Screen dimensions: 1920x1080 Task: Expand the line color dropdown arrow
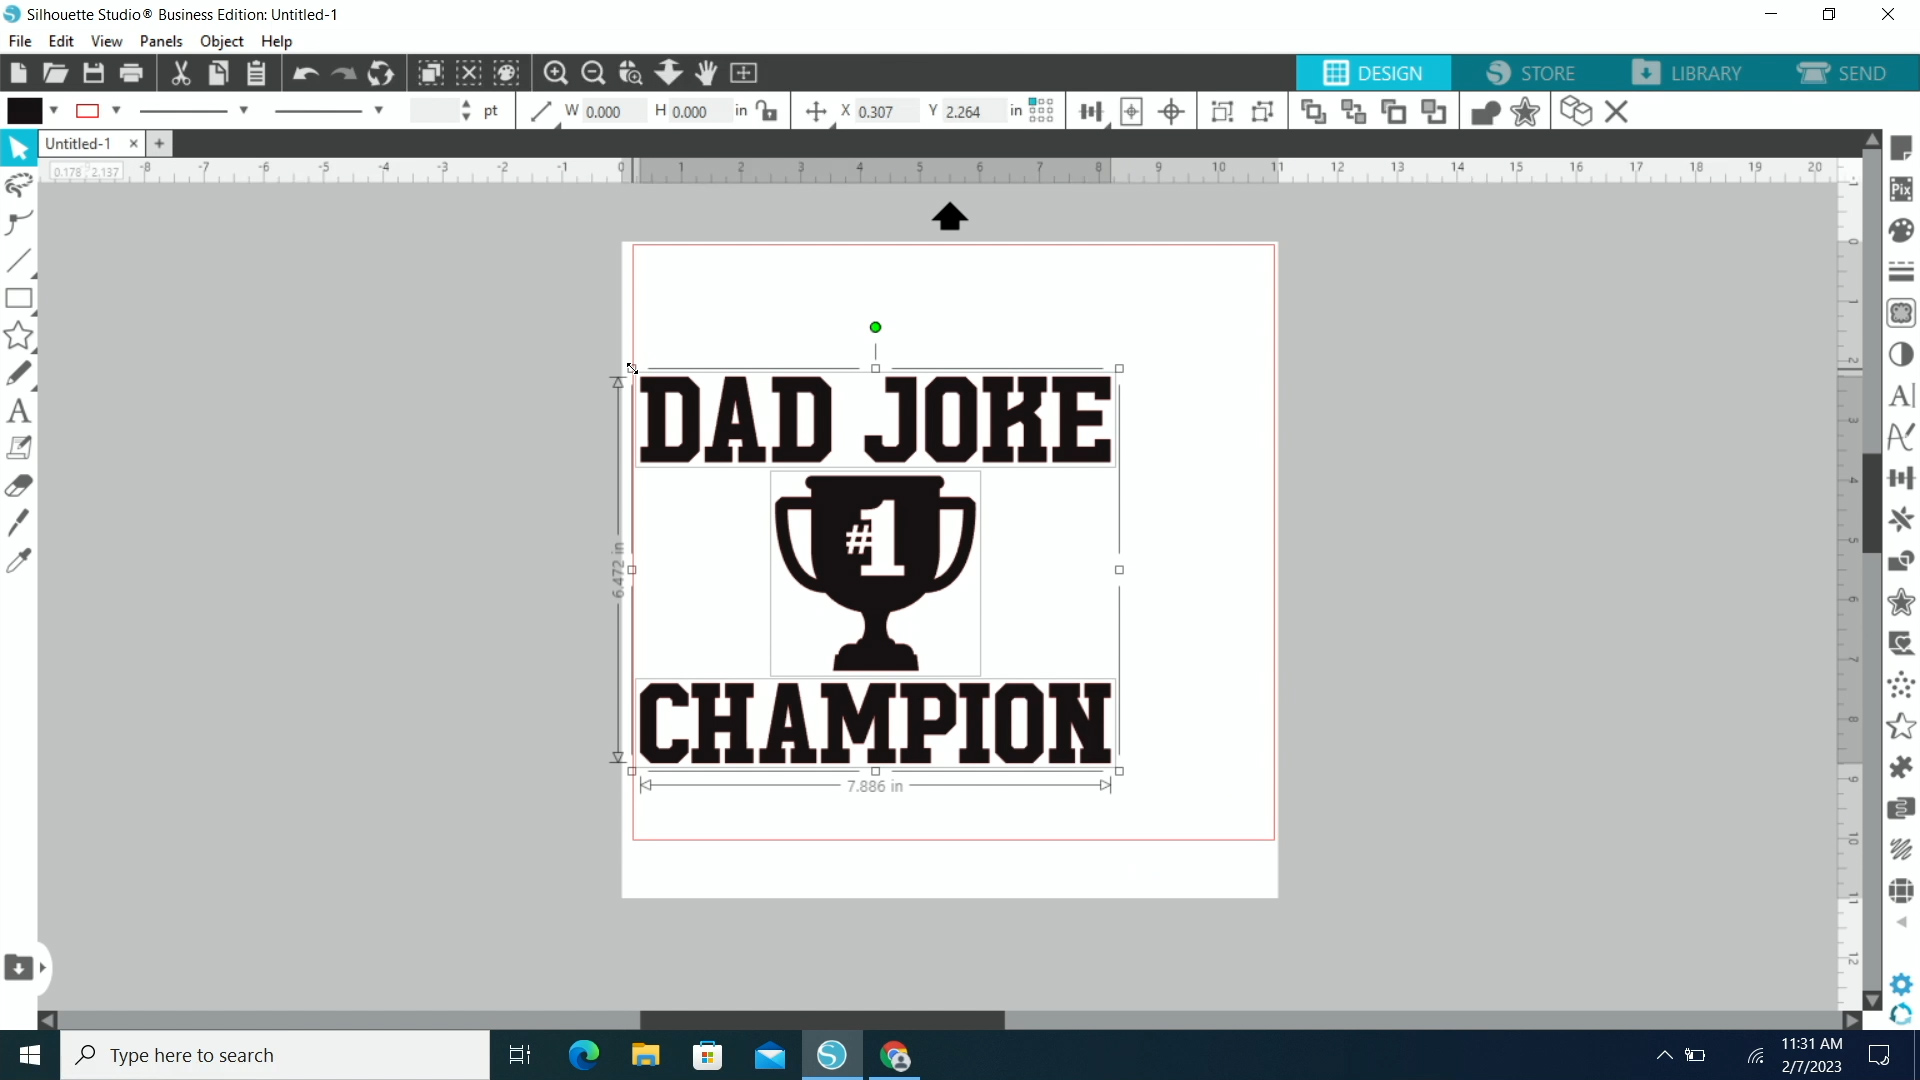116,111
